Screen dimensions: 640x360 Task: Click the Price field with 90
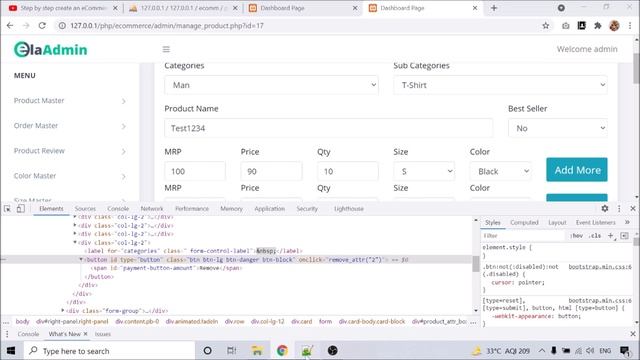[x=271, y=171]
